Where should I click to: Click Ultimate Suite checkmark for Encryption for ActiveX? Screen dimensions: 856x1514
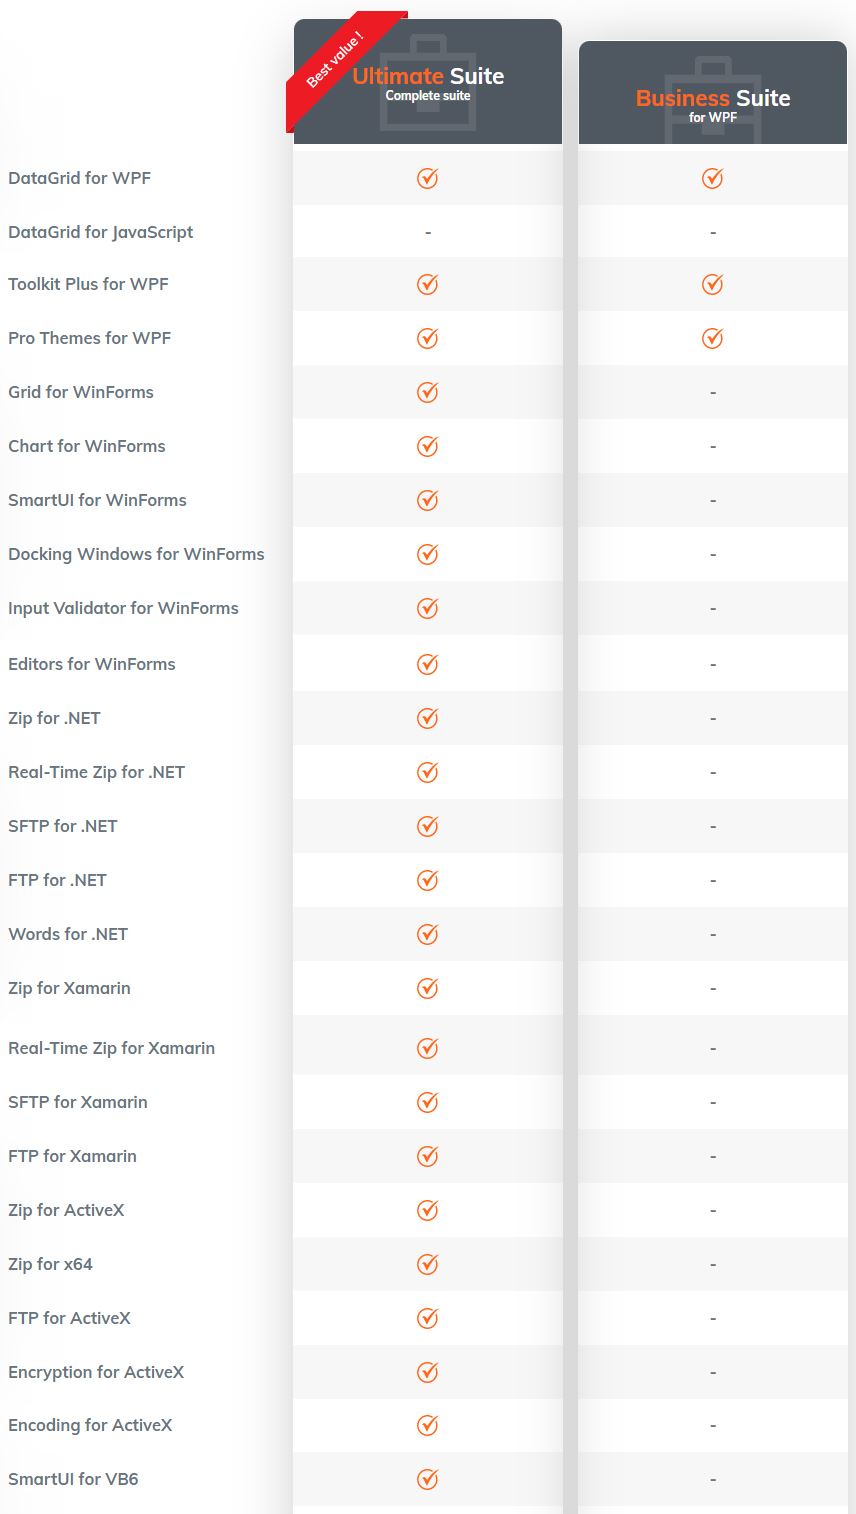(x=428, y=1372)
